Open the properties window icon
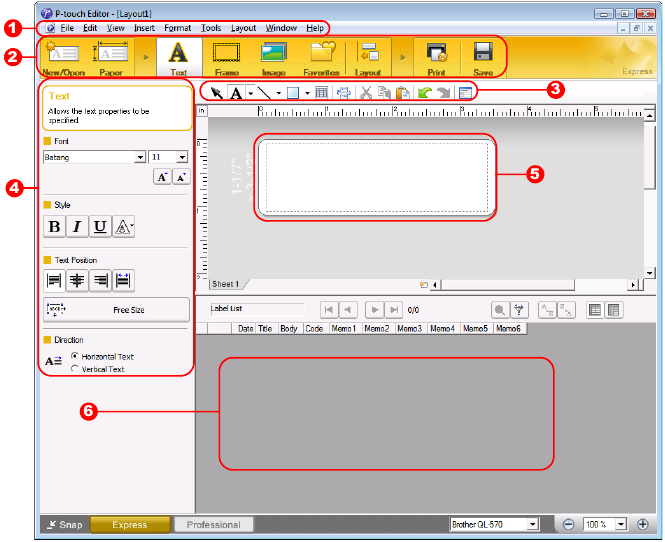This screenshot has height=542, width=665. tap(465, 92)
